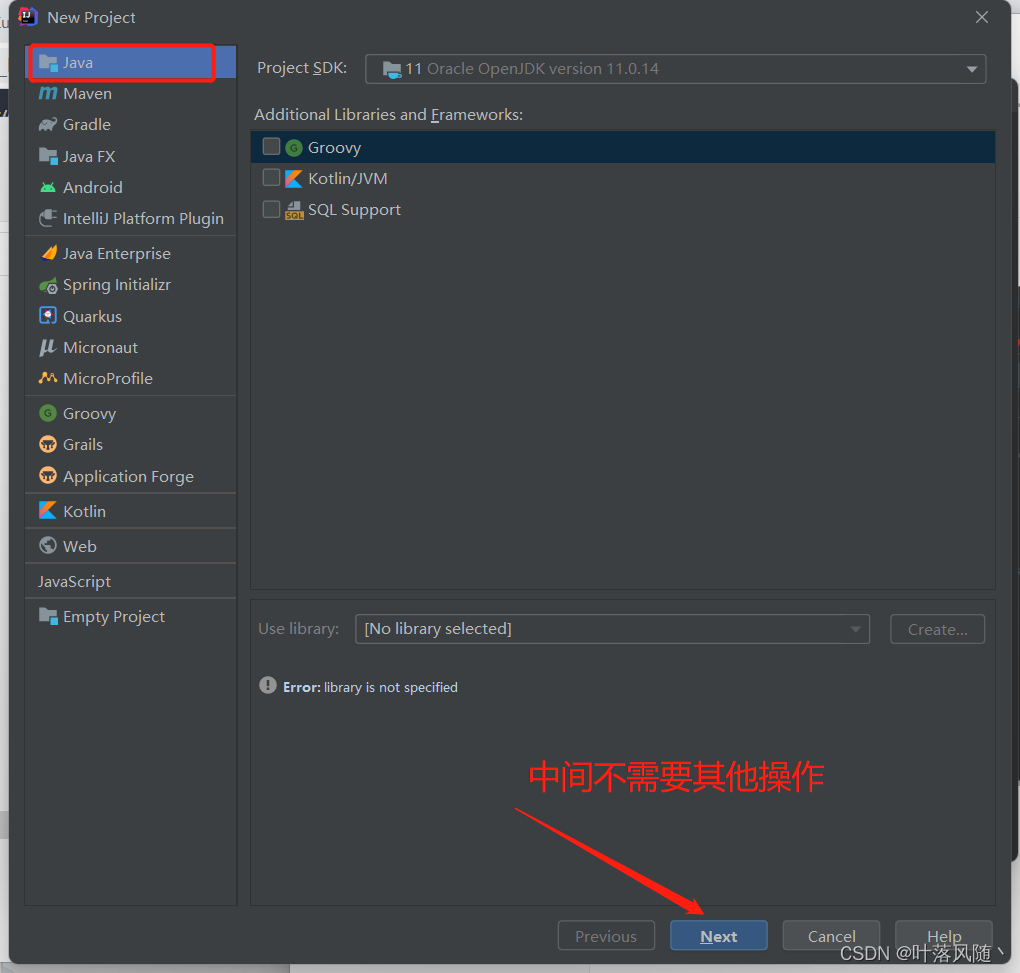Choose the Empty Project folder icon
This screenshot has height=973, width=1020.
(x=48, y=616)
